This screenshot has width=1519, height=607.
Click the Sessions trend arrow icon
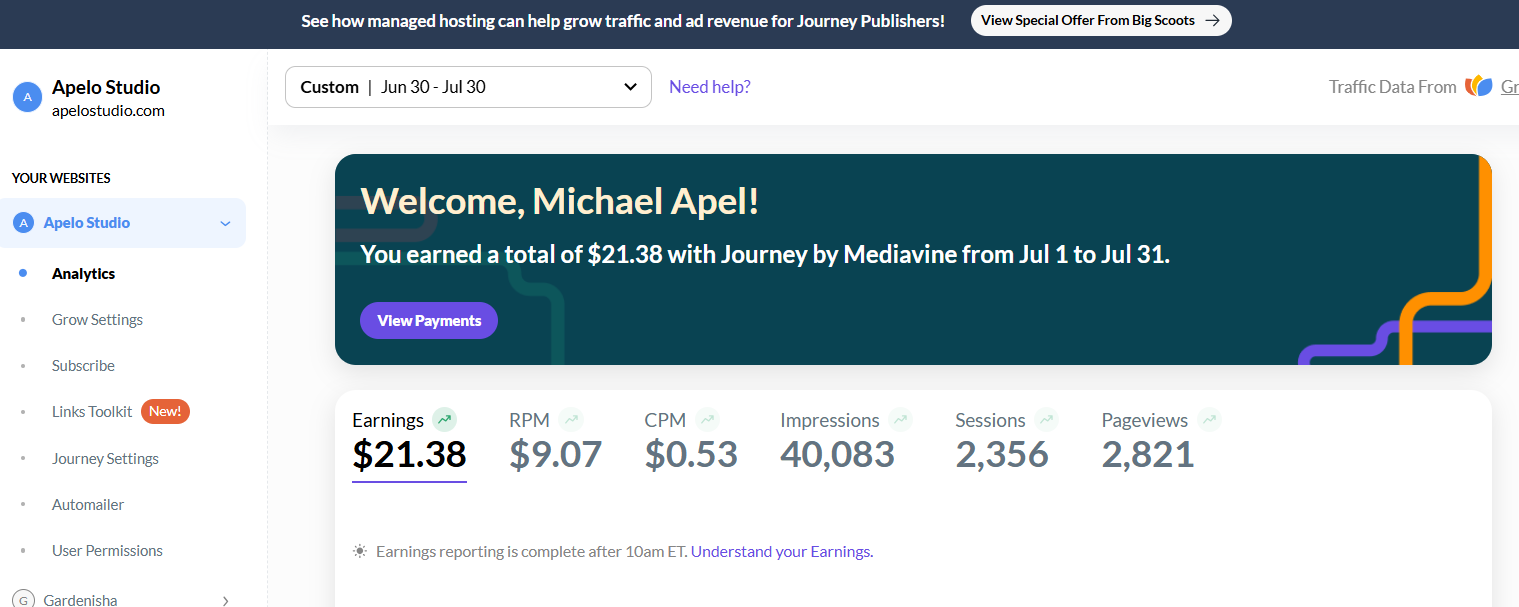1046,420
